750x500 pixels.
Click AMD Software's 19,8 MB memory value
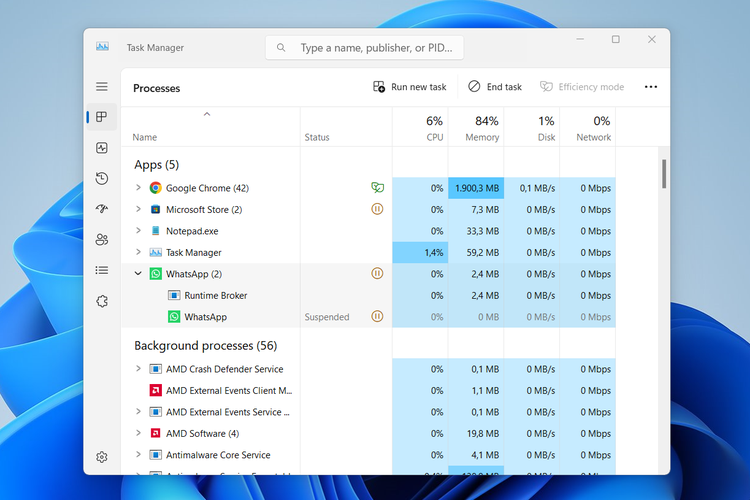483,433
